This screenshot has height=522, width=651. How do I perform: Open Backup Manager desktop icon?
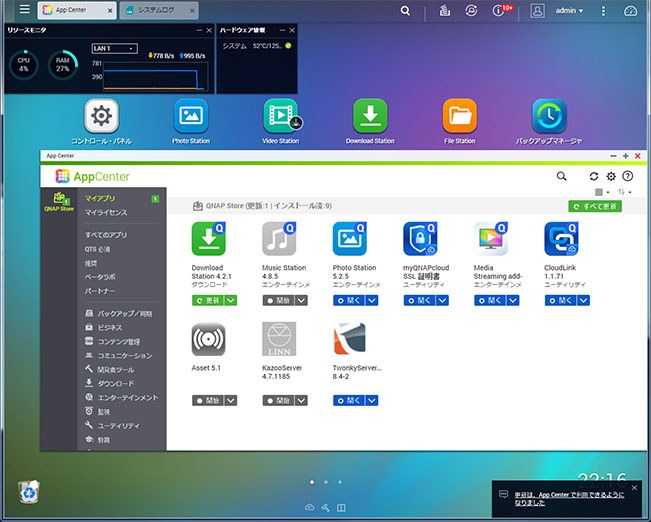pos(549,115)
